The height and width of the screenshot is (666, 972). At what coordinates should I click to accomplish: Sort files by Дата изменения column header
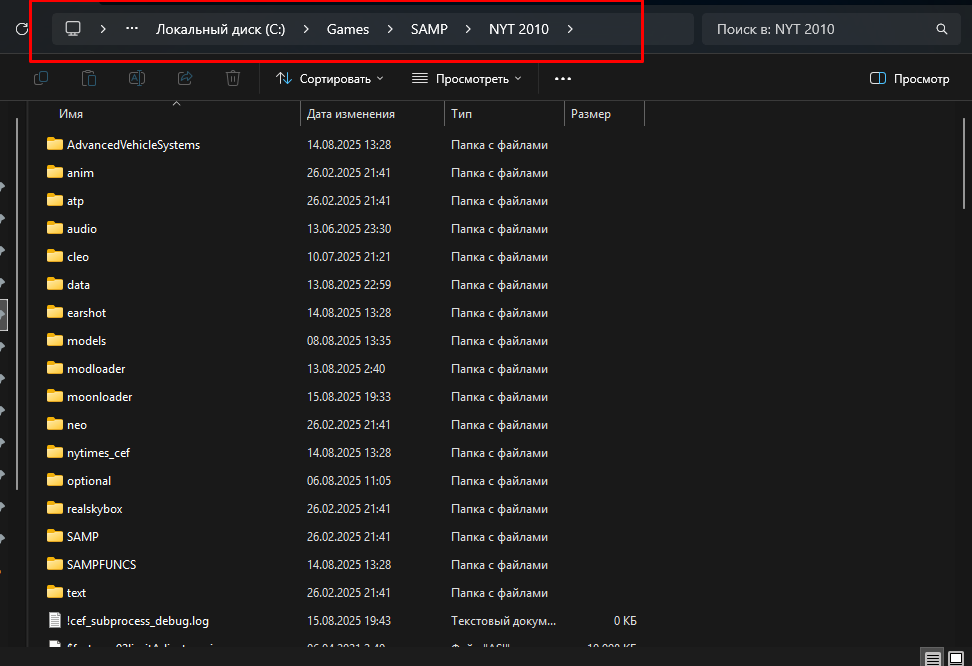click(x=351, y=114)
